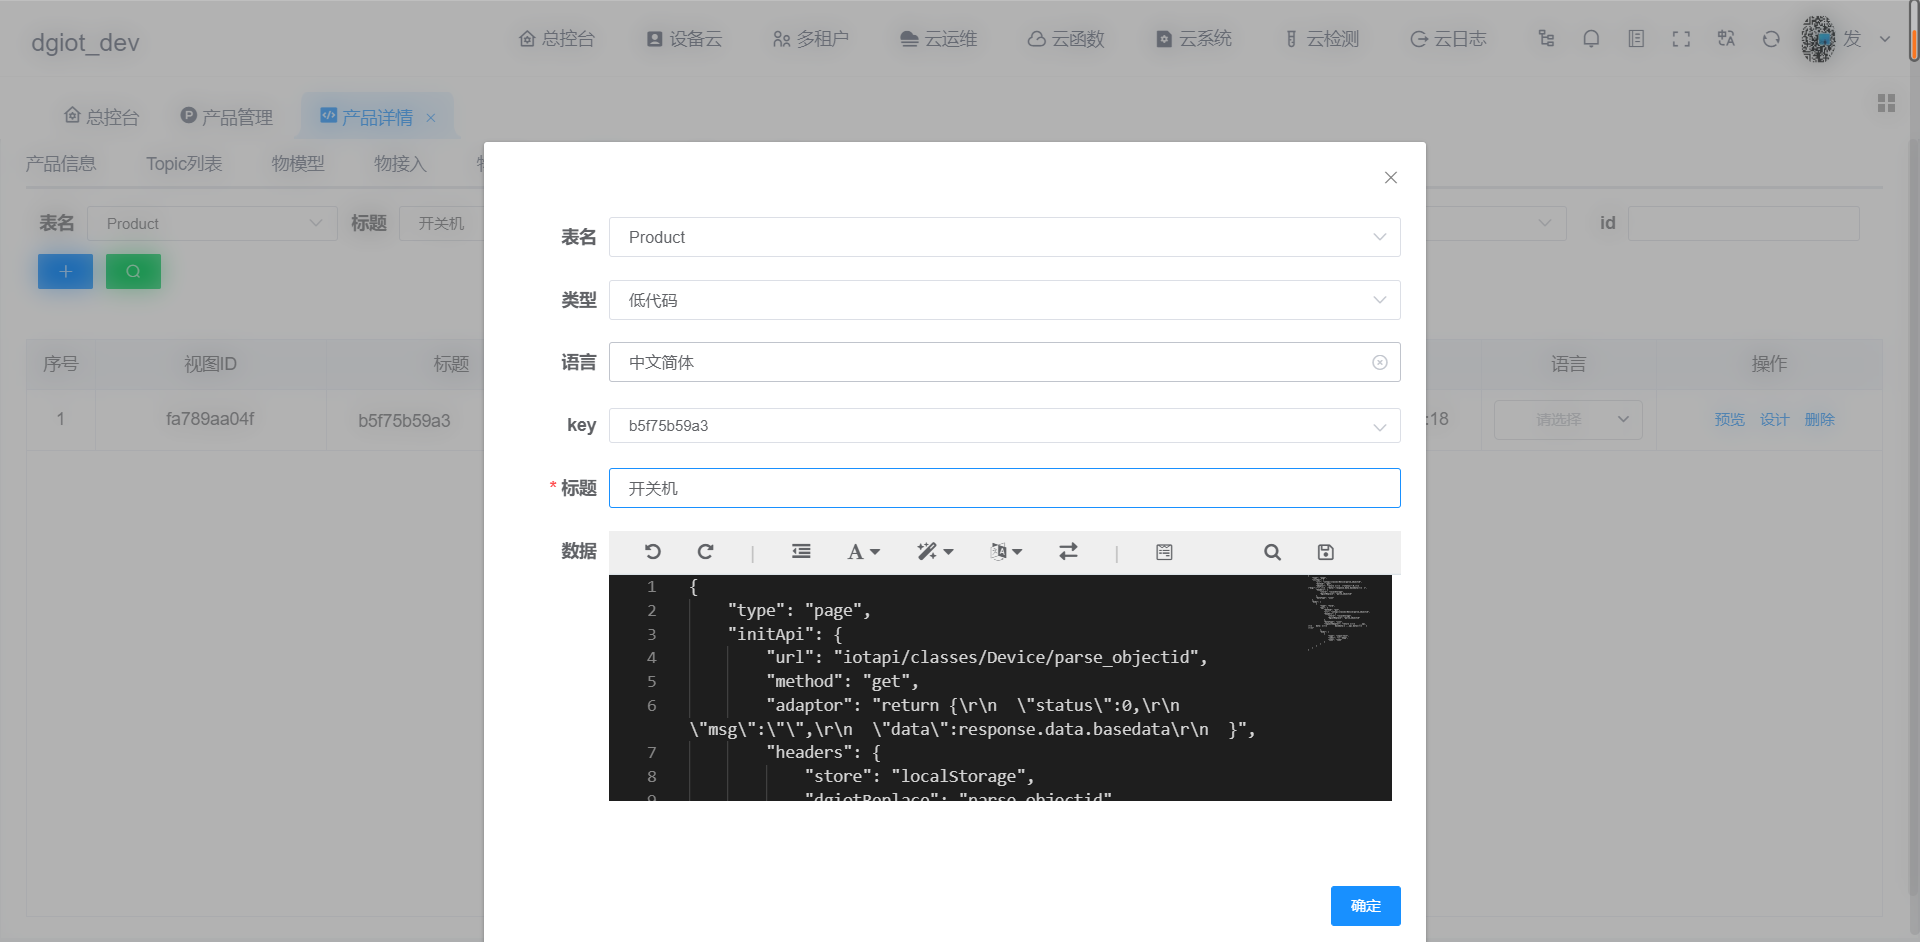
Task: Open the 多租户 top navigation menu
Action: click(810, 39)
